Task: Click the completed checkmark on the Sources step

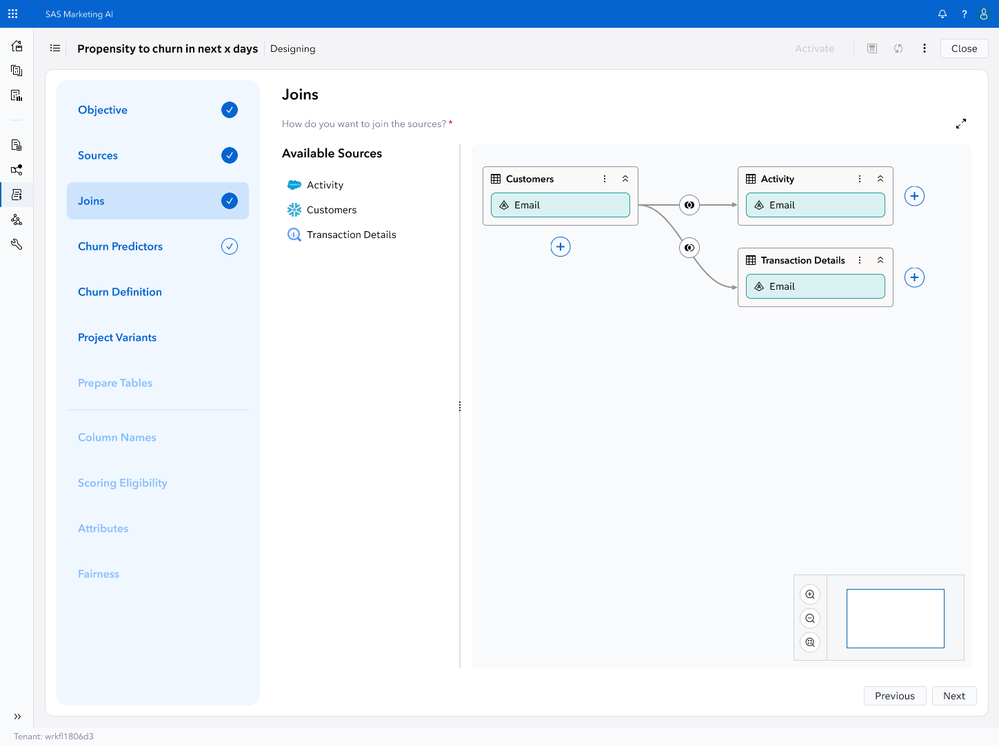Action: tap(229, 155)
